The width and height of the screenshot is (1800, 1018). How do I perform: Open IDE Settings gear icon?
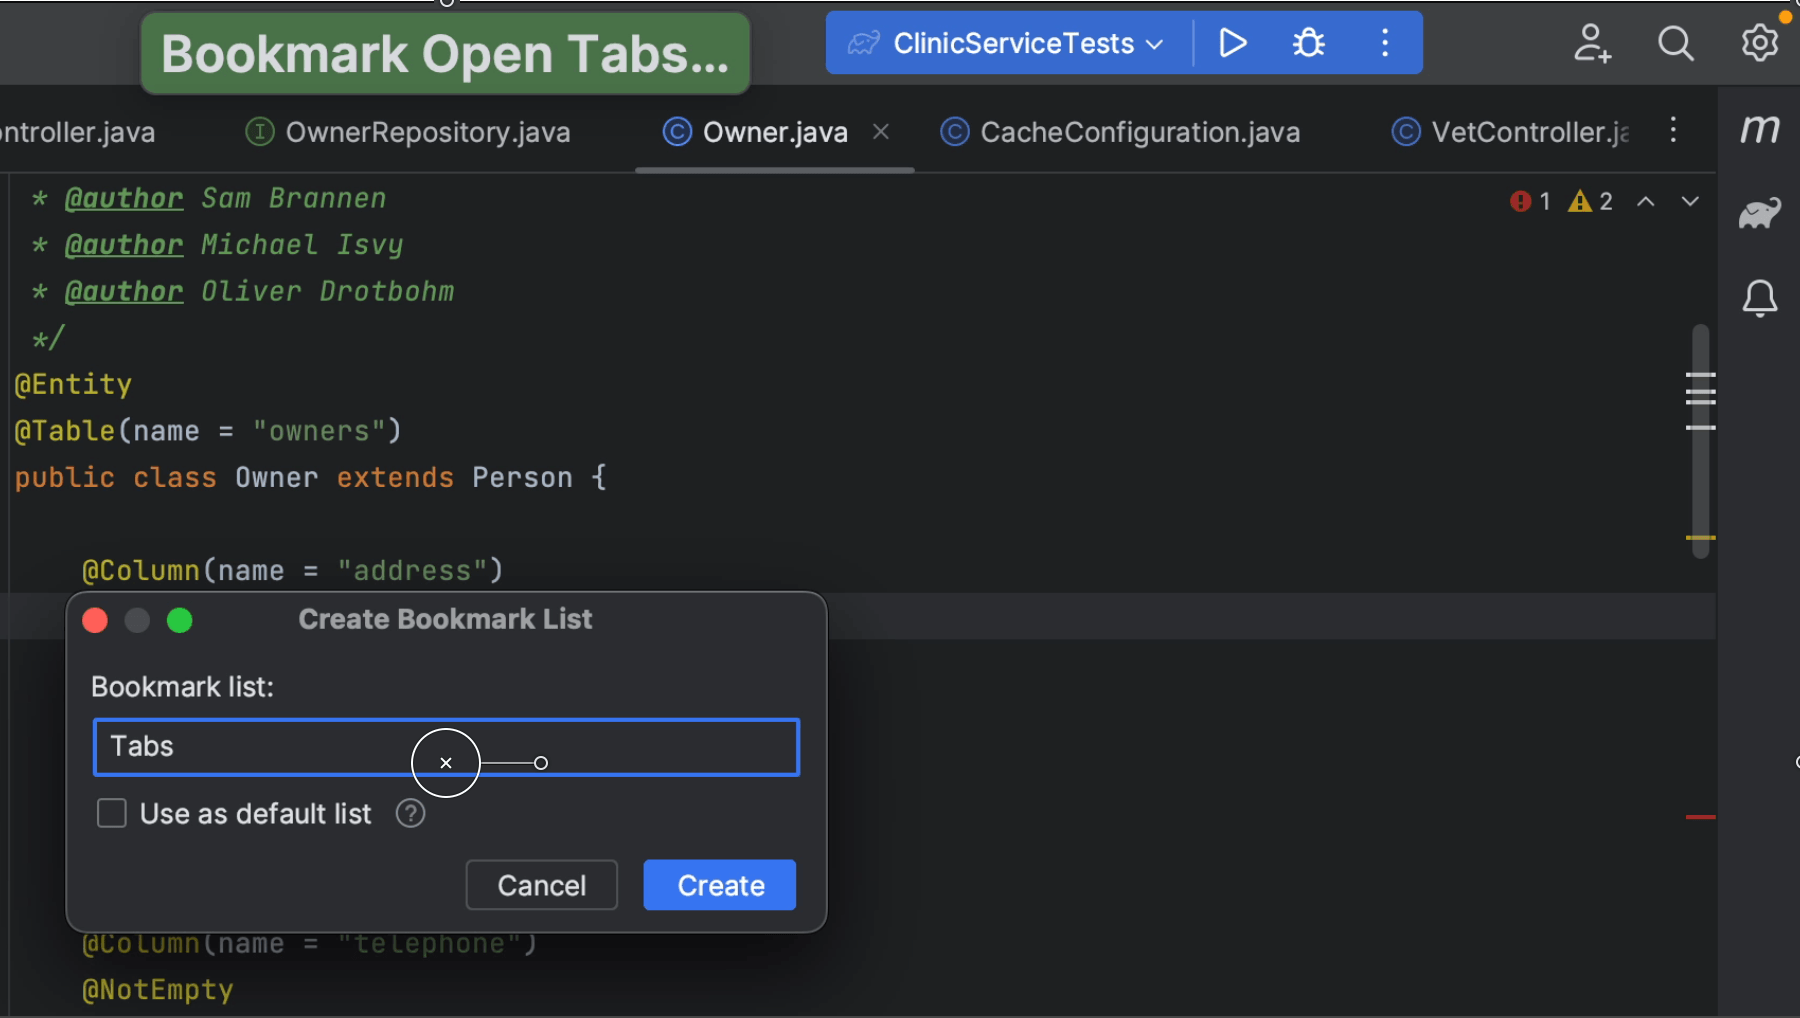(x=1760, y=44)
